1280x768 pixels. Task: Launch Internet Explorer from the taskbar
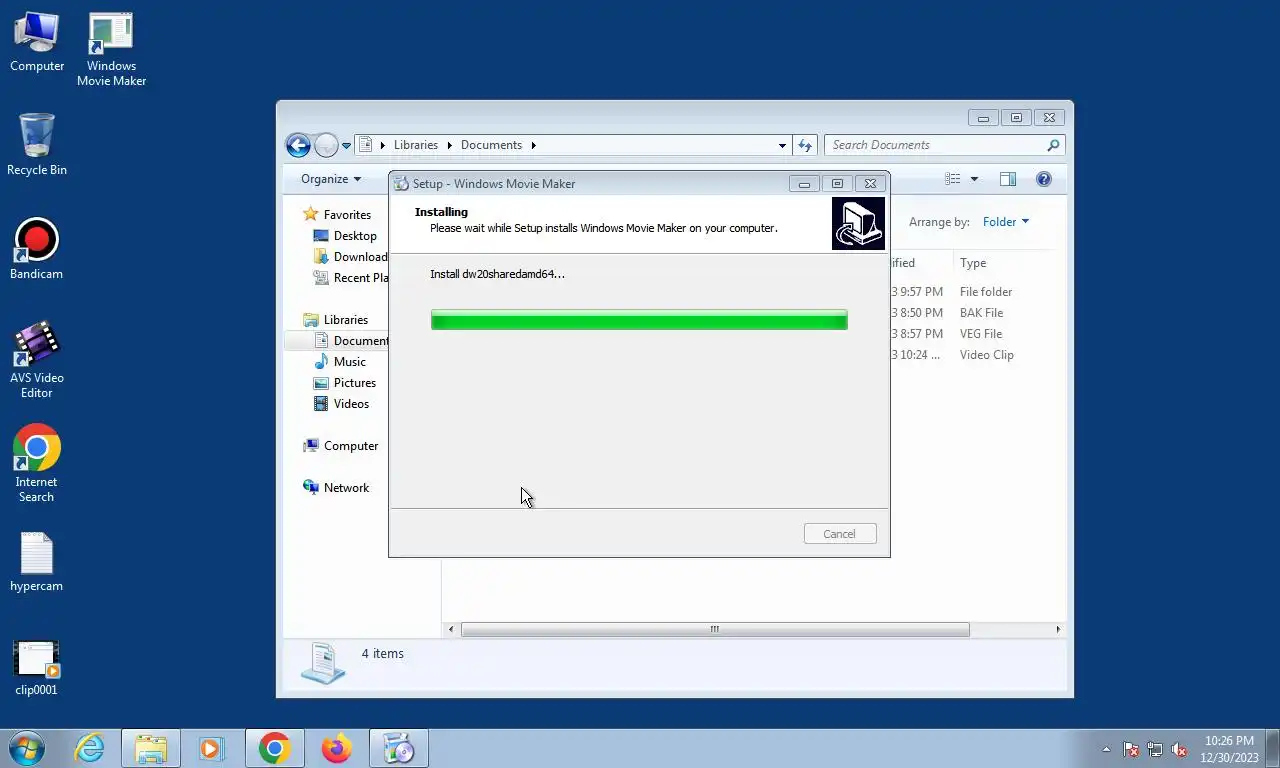[90, 748]
